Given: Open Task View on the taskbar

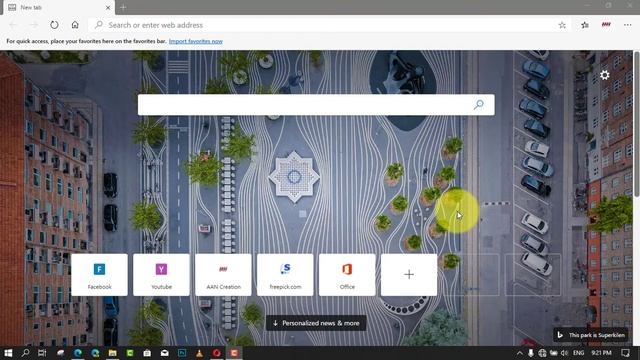Looking at the screenshot, I should [42, 353].
